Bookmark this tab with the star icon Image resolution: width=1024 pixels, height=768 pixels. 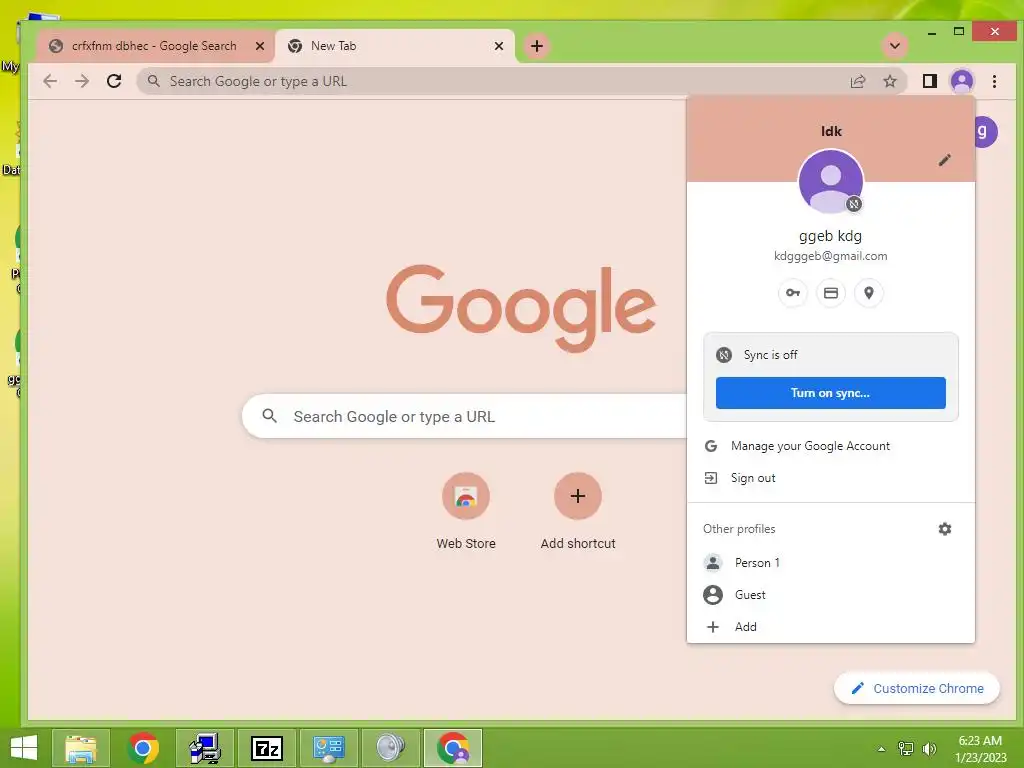click(x=889, y=81)
